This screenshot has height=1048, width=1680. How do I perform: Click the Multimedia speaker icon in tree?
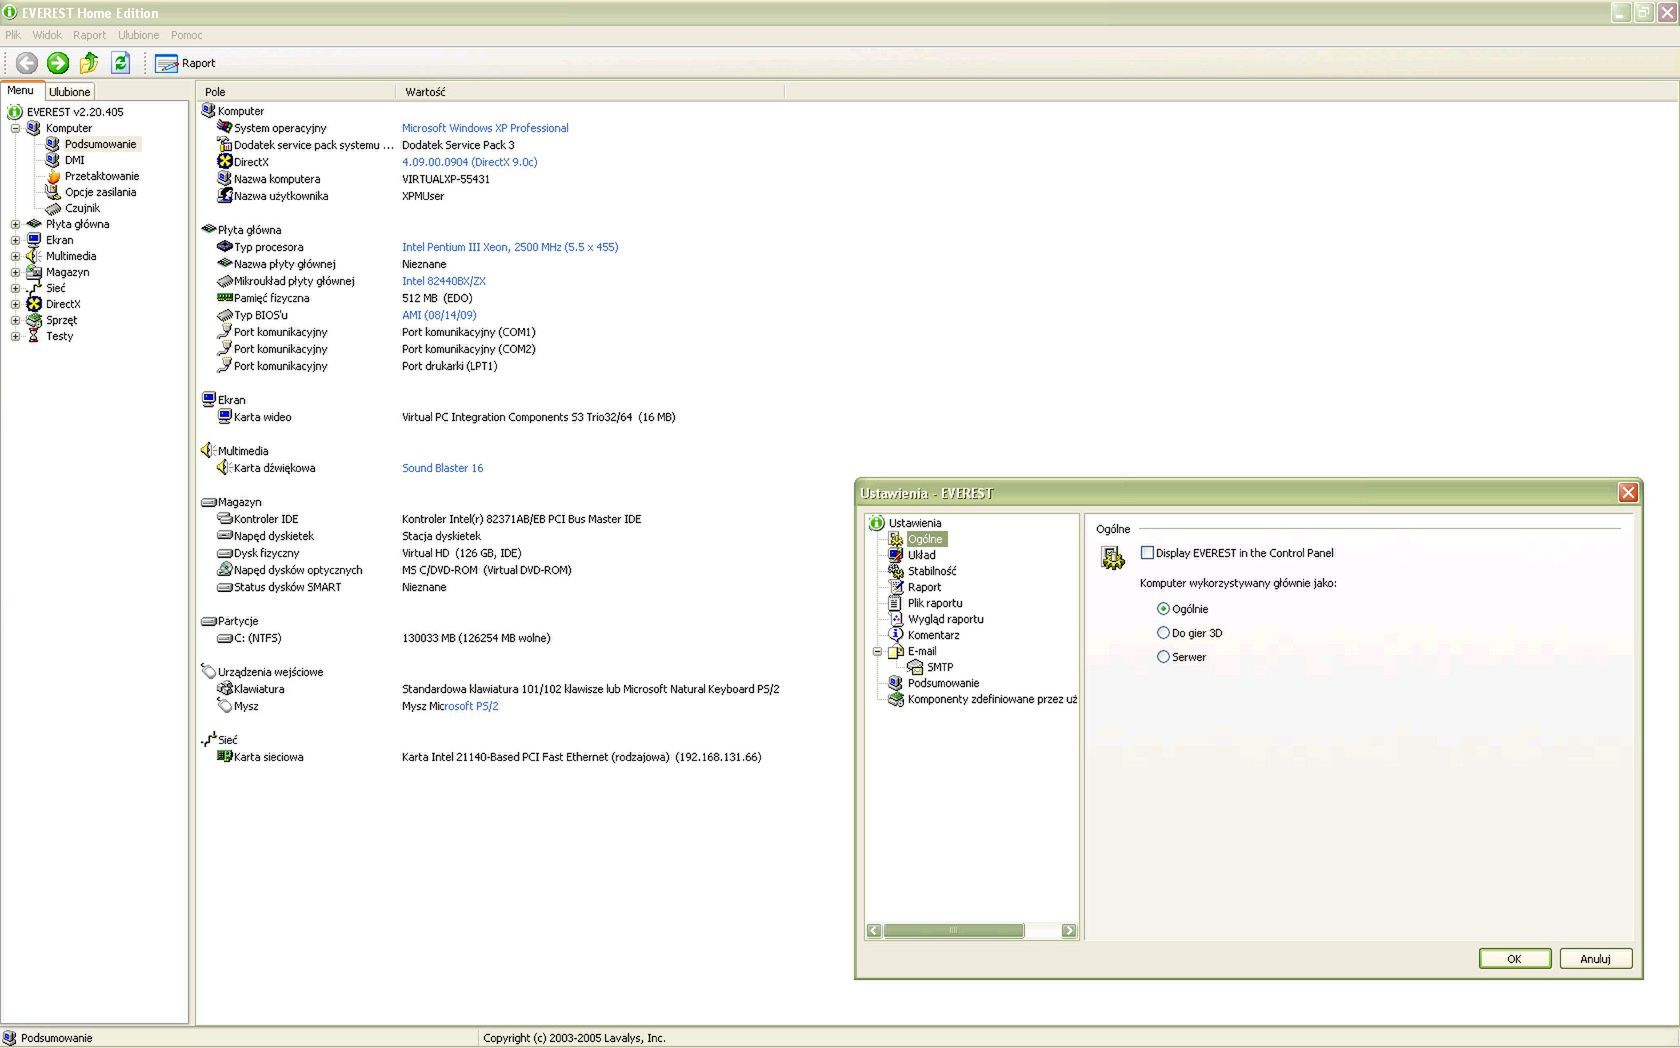[x=34, y=256]
